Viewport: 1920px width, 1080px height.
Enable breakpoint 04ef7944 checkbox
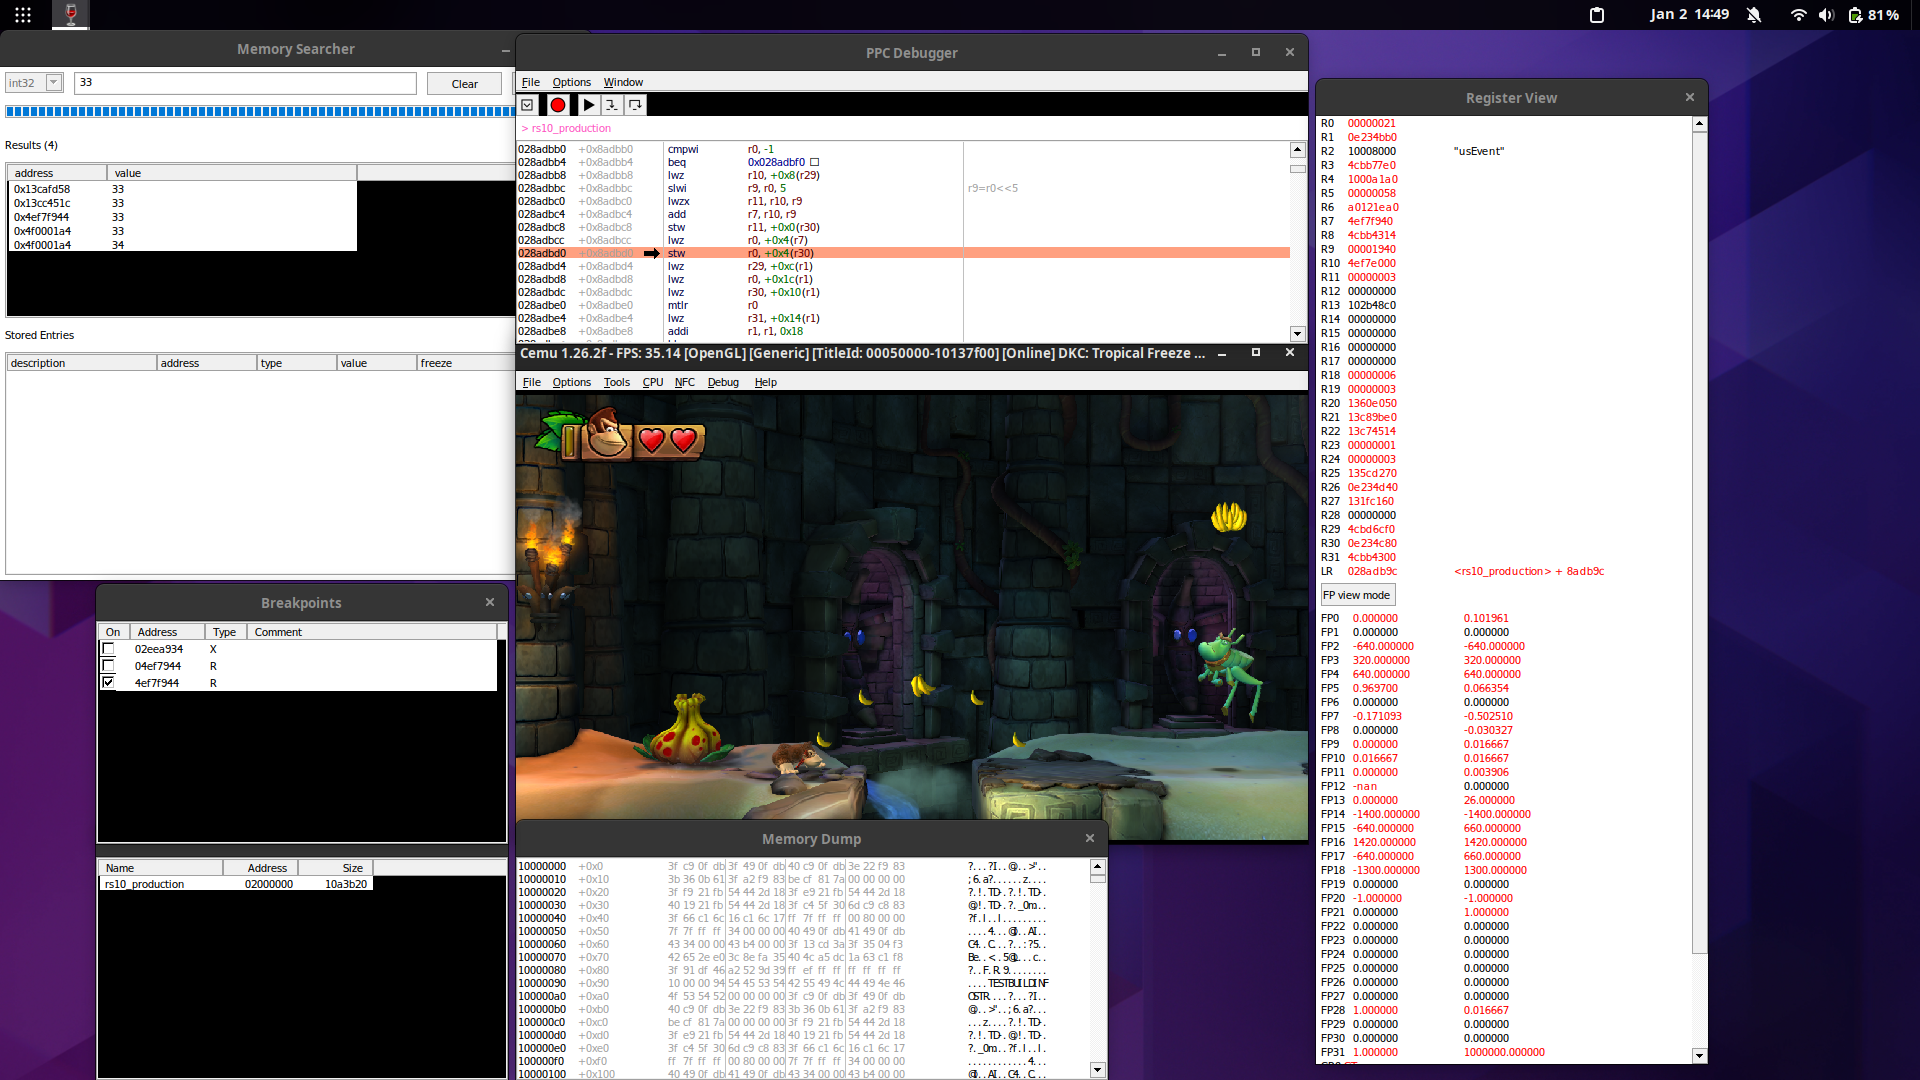(108, 666)
